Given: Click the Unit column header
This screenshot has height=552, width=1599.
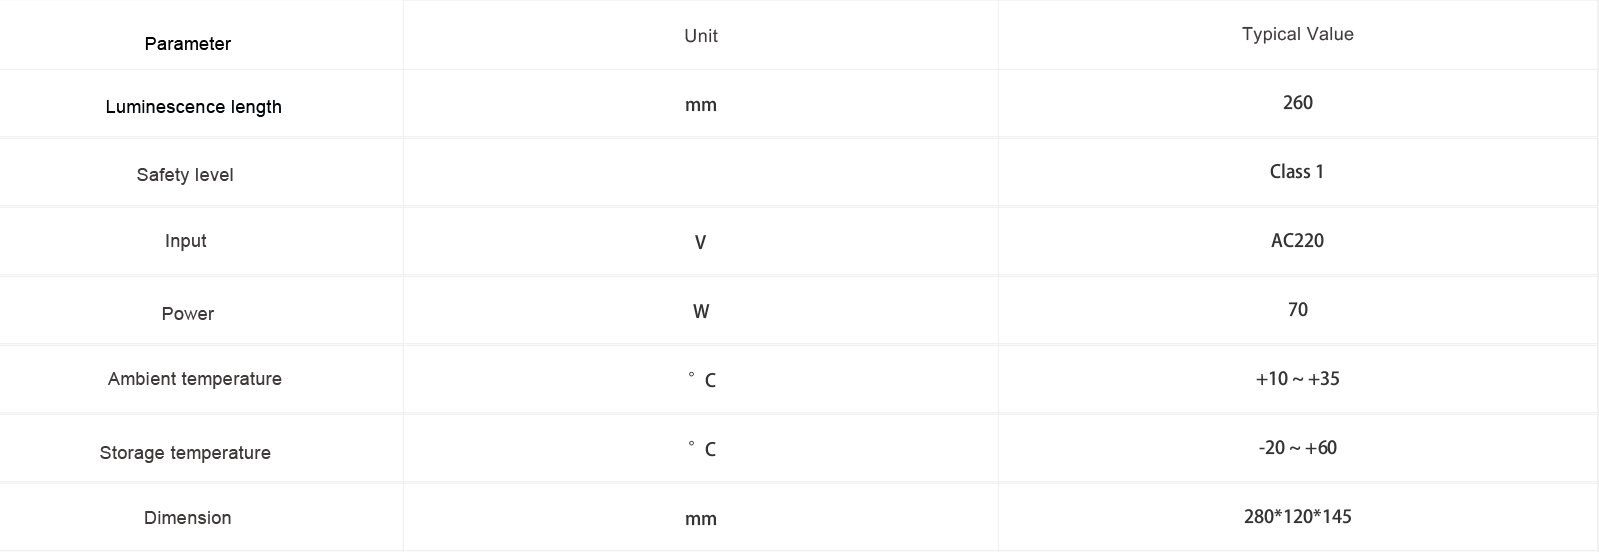Looking at the screenshot, I should click(701, 36).
